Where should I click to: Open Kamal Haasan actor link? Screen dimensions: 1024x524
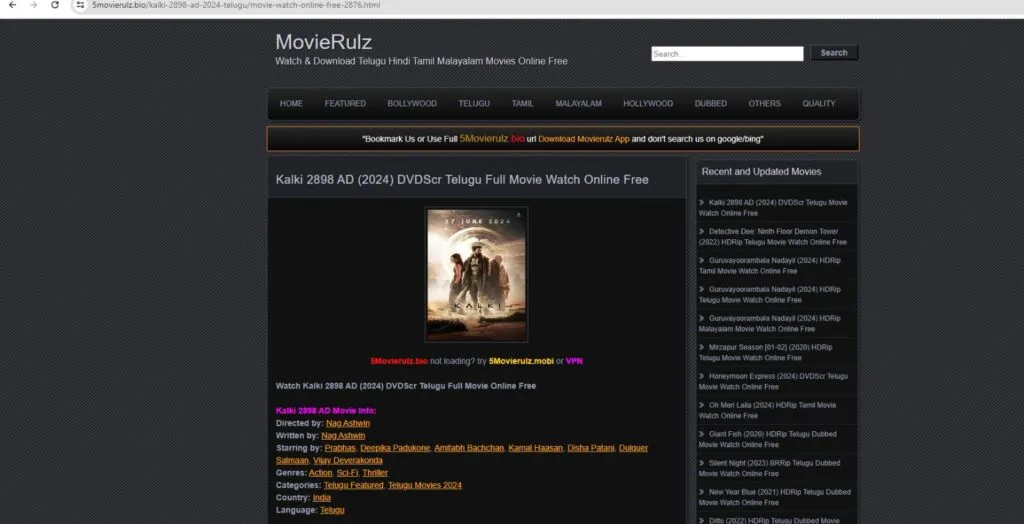click(536, 448)
